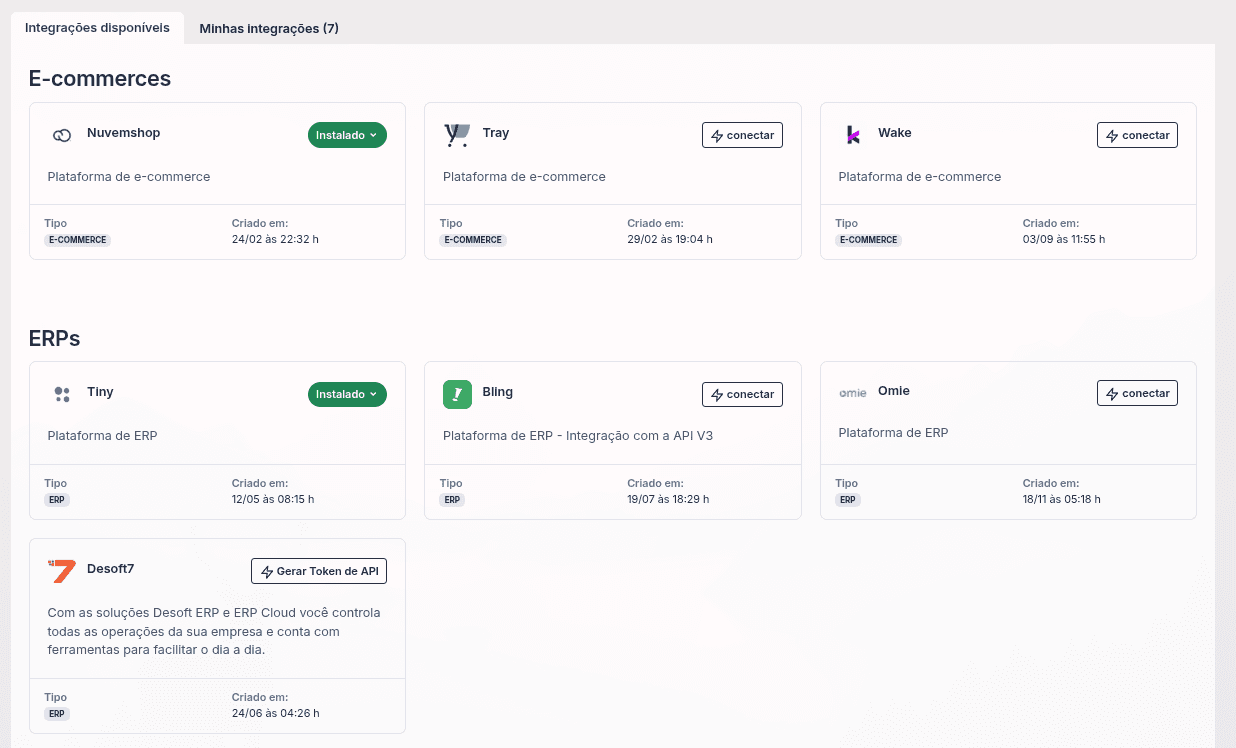The width and height of the screenshot is (1236, 748).
Task: Click the Tiny dots logo icon
Action: click(x=62, y=394)
